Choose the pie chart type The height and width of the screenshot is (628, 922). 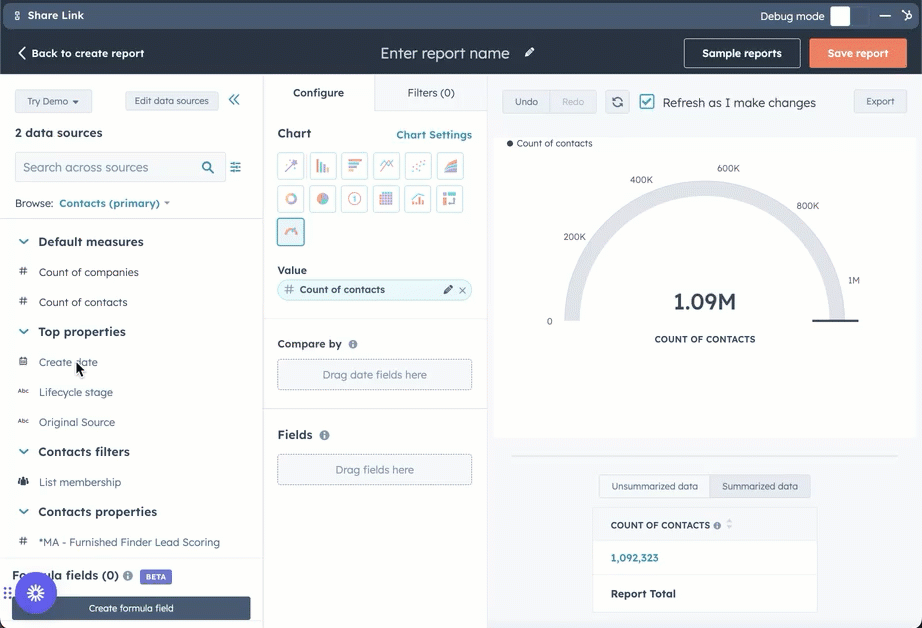[x=322, y=199]
